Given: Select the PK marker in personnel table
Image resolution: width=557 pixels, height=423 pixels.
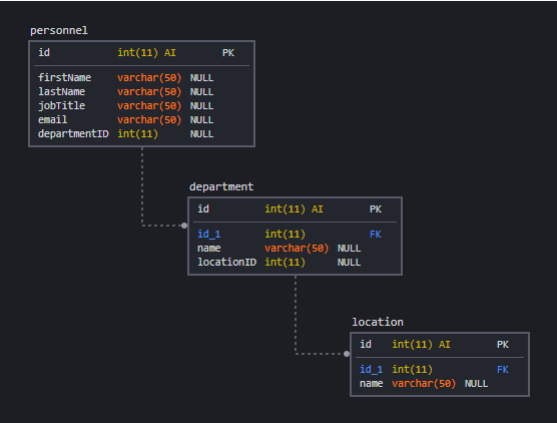Looking at the screenshot, I should pyautogui.click(x=228, y=53).
